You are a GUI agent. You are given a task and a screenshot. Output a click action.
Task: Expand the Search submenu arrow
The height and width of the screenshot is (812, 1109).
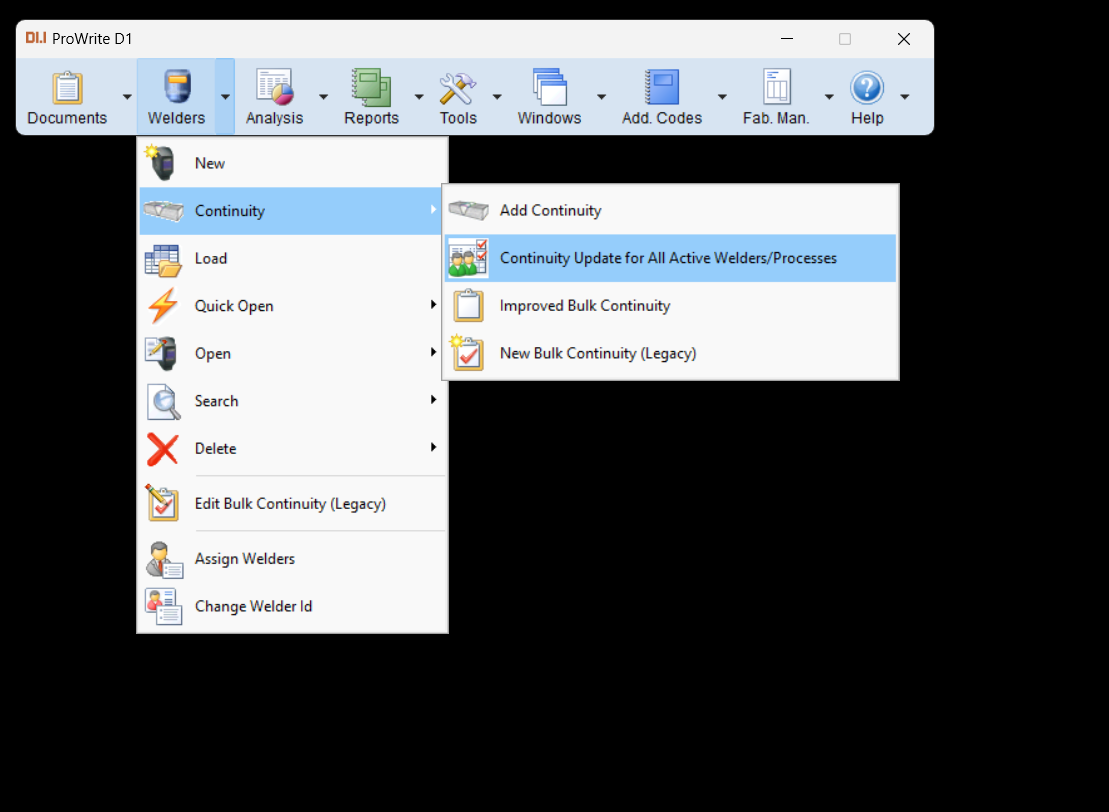click(434, 400)
